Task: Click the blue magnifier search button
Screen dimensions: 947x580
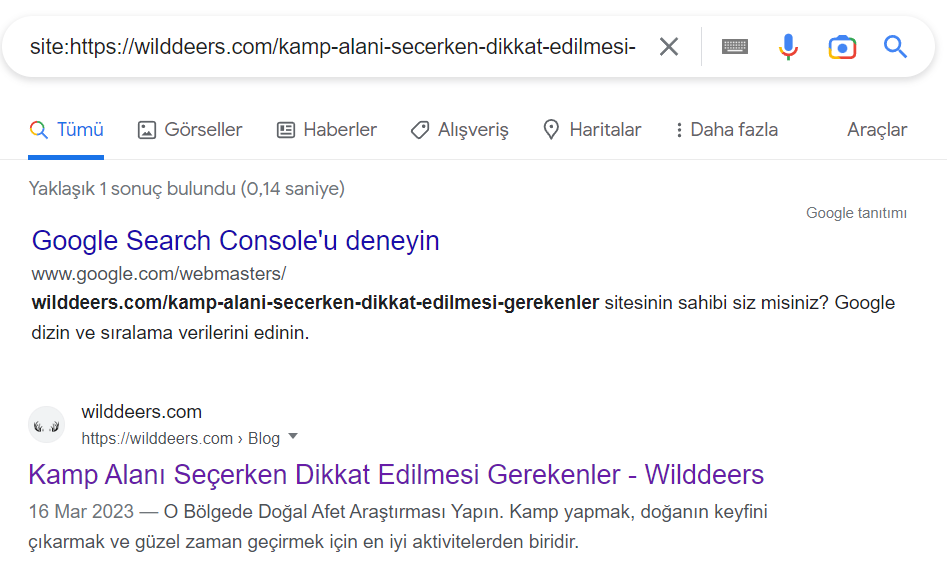Action: coord(895,47)
